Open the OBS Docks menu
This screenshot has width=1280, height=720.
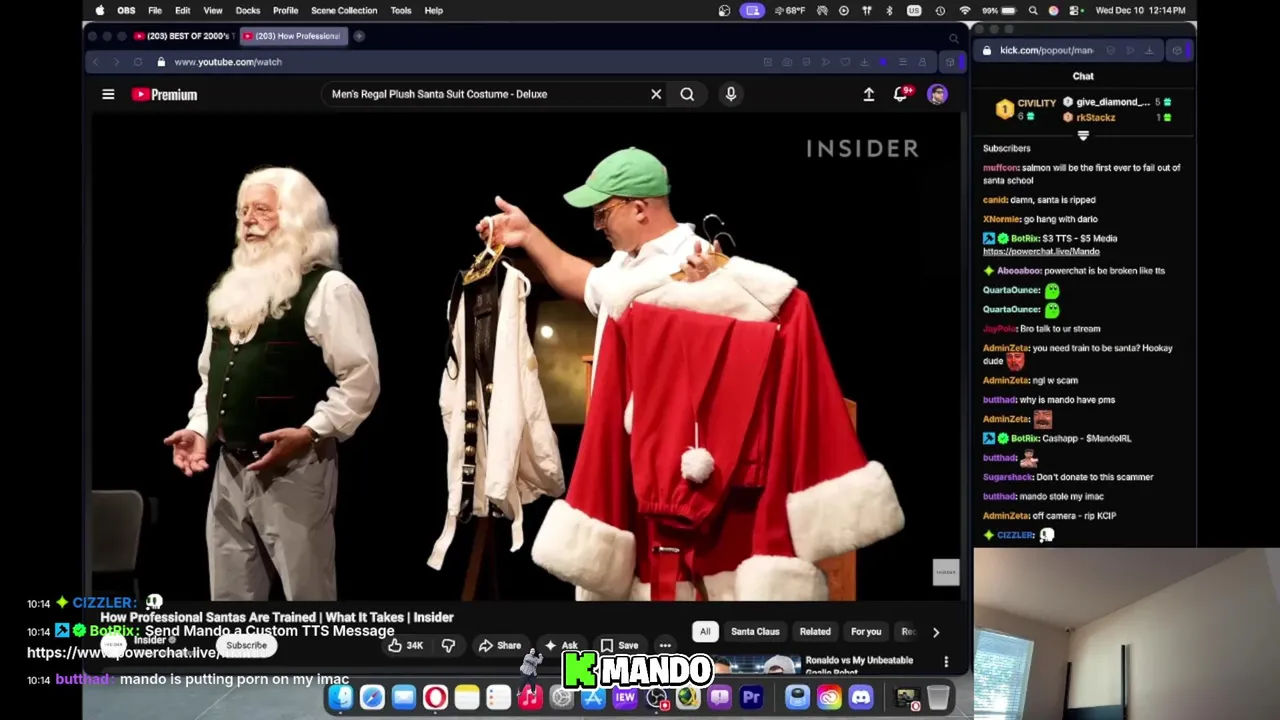tap(248, 10)
